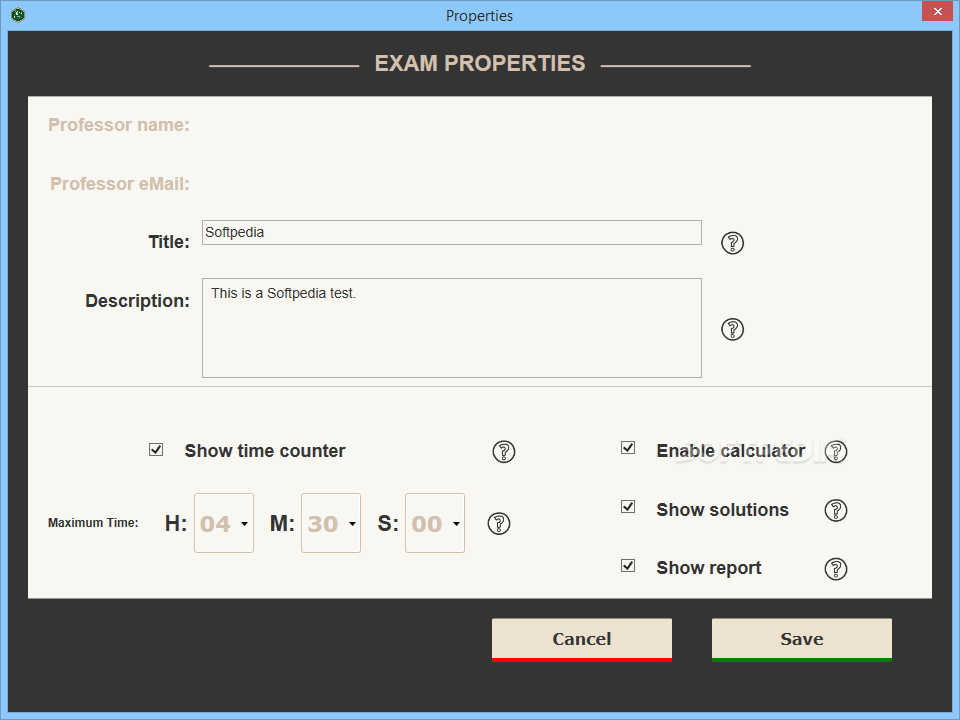Open help for Show time counter
960x720 pixels.
tap(504, 452)
